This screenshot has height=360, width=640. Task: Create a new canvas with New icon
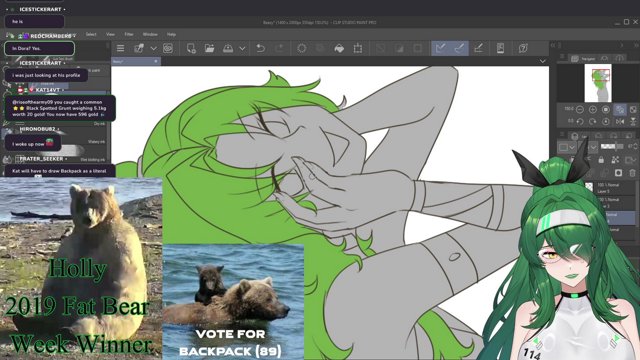[191, 49]
